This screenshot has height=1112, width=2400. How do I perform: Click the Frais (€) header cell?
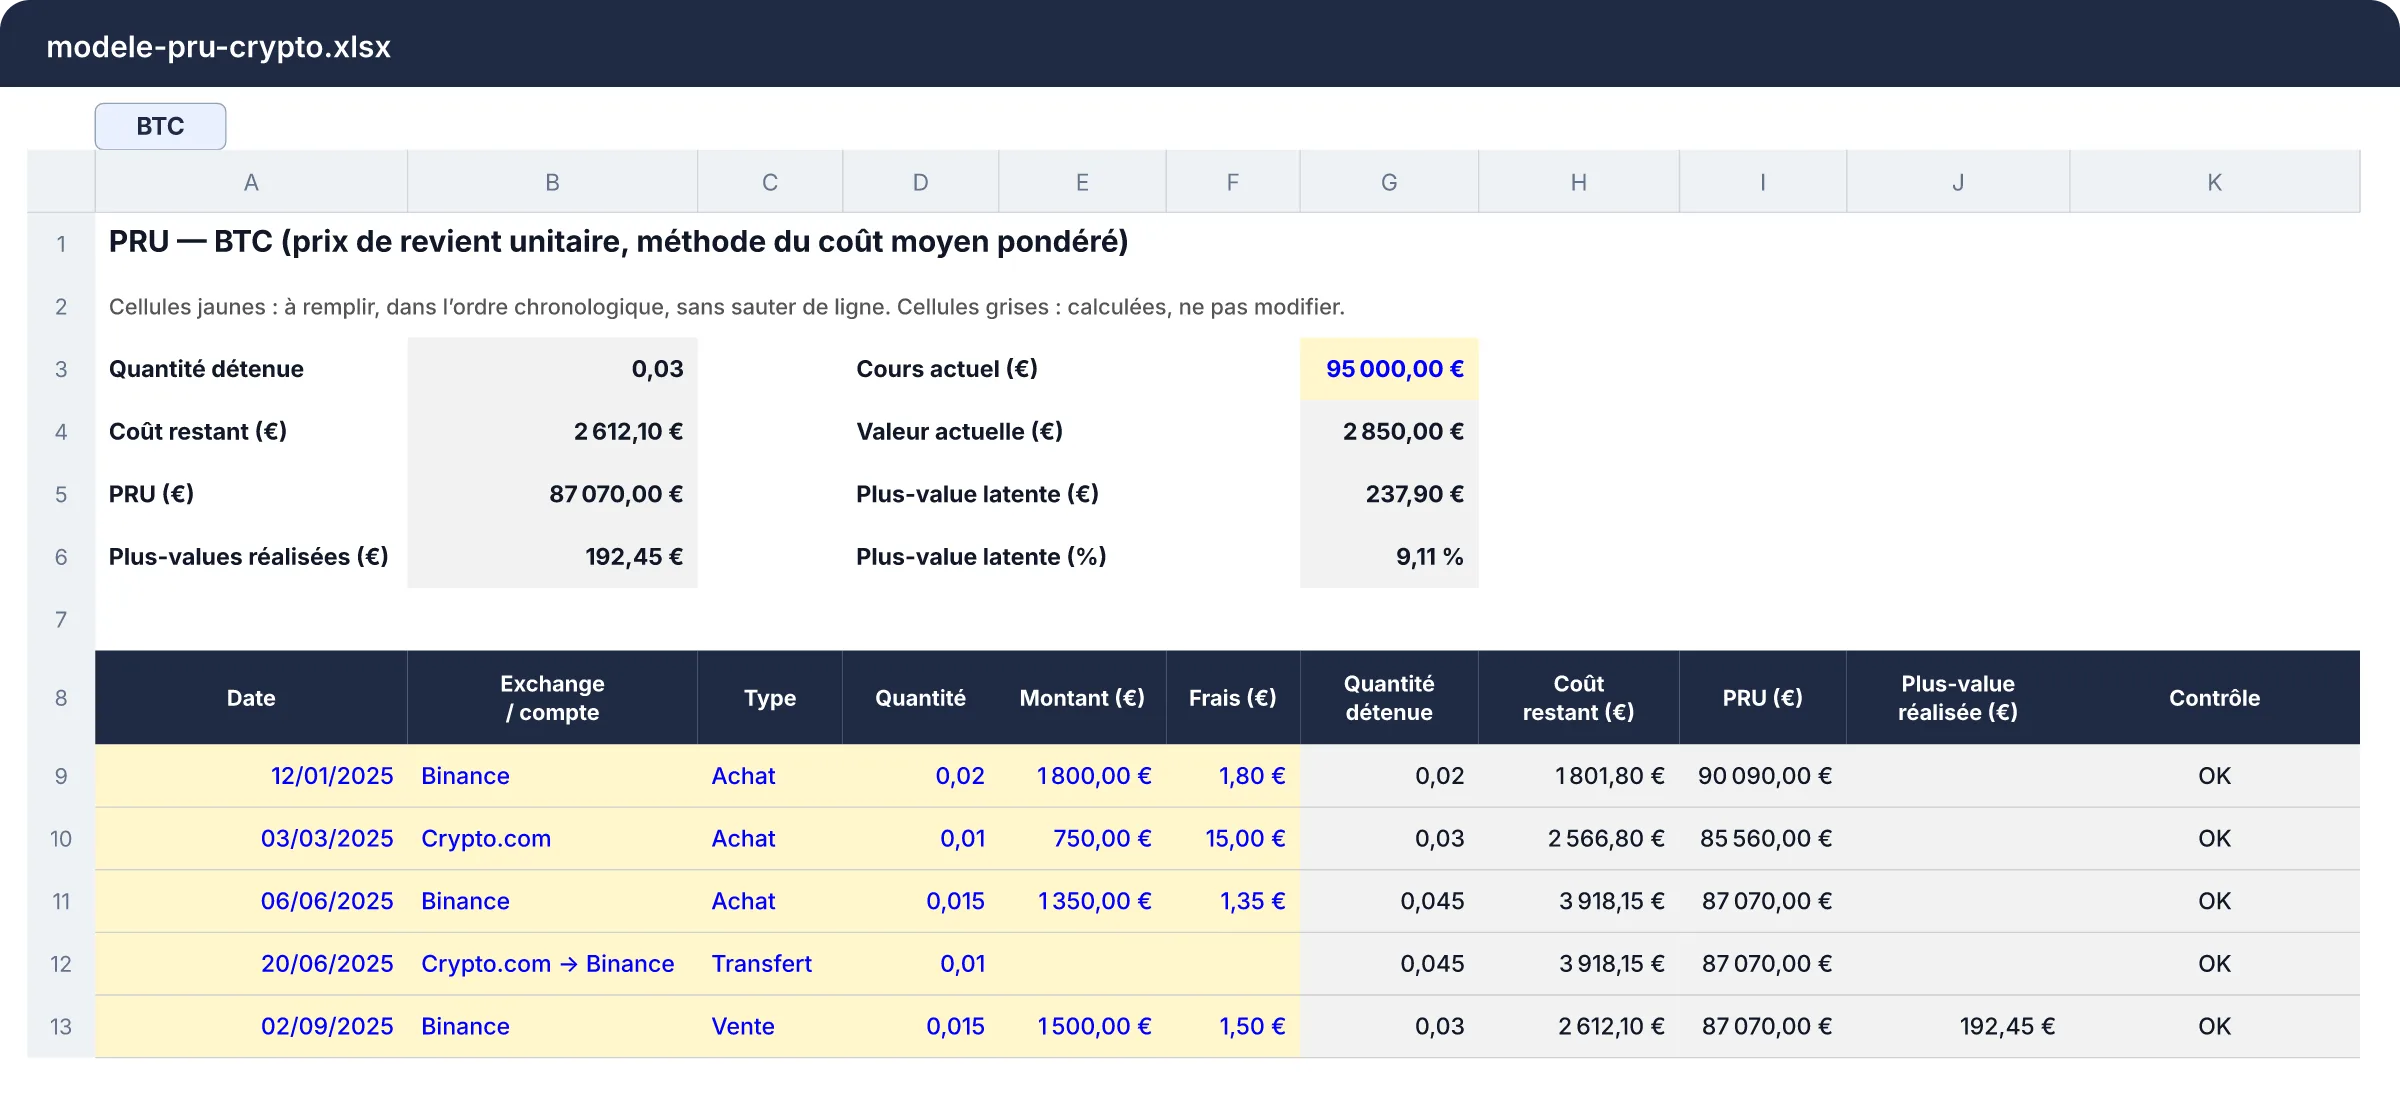pyautogui.click(x=1233, y=698)
